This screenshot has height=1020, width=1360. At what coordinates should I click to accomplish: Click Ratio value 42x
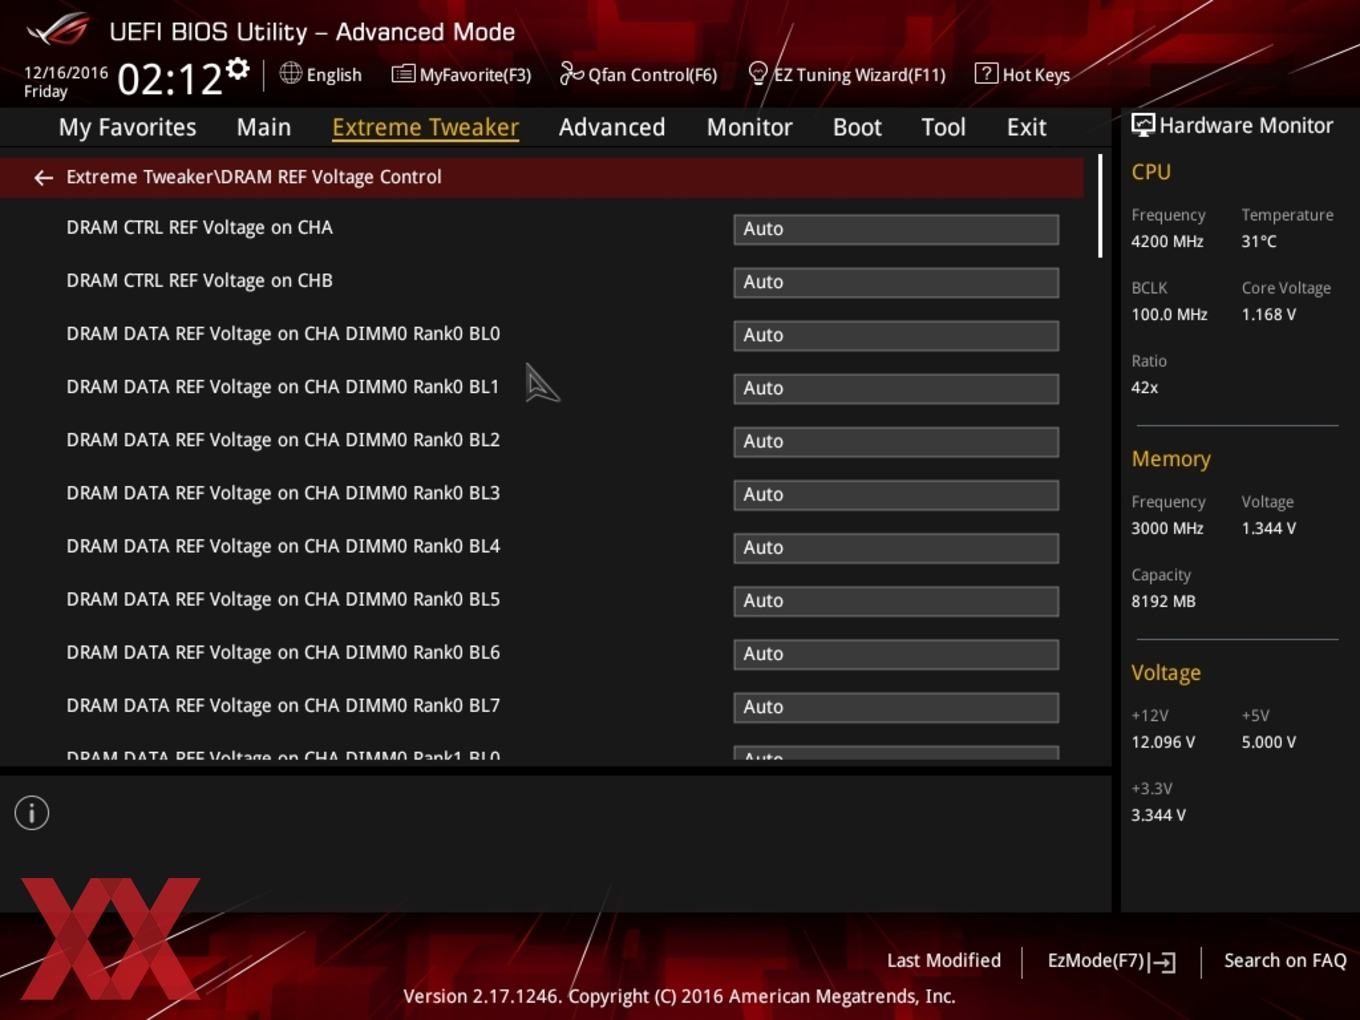[1144, 387]
